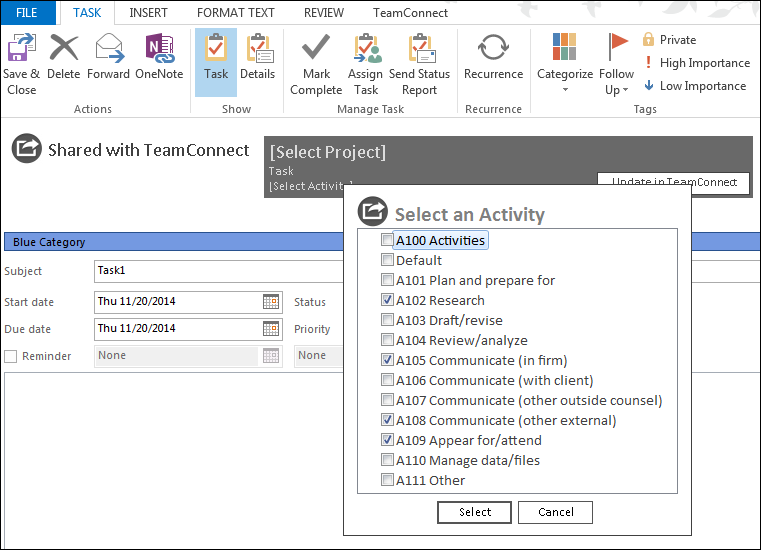Check A111 Other
This screenshot has height=550, width=761.
click(x=387, y=480)
